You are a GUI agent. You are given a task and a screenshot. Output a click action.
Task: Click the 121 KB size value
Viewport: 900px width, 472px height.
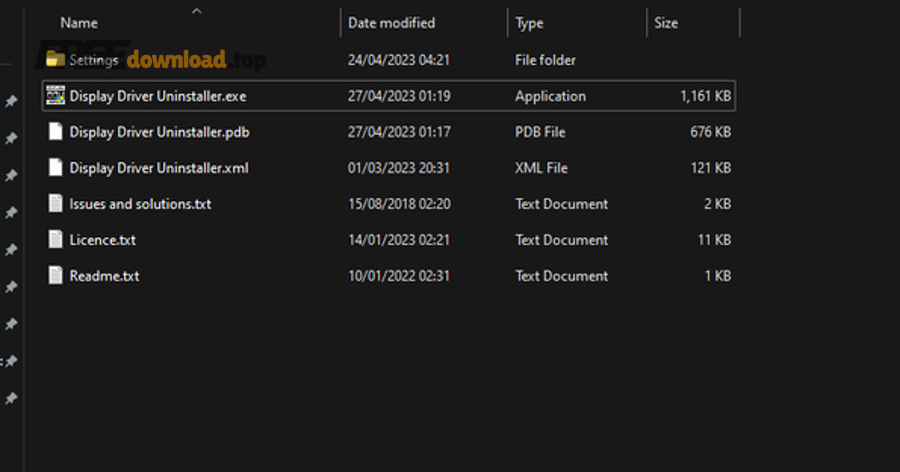711,168
